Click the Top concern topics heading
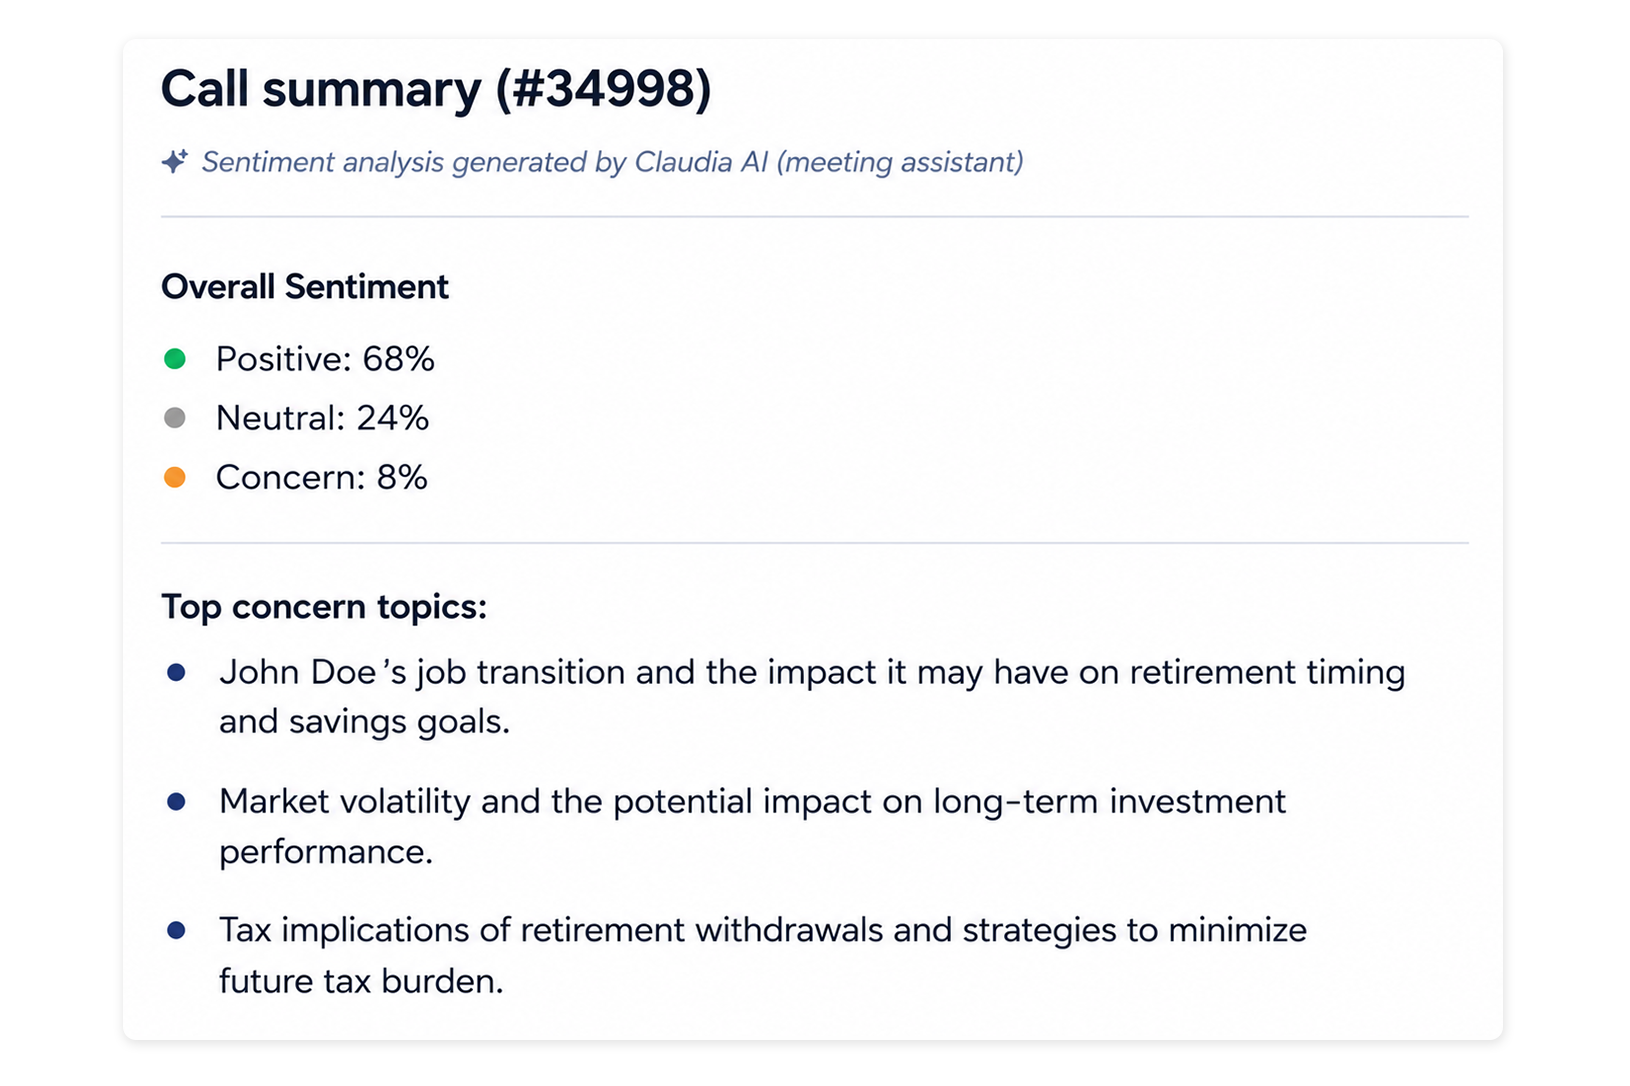The width and height of the screenshot is (1630, 1086). tap(324, 607)
